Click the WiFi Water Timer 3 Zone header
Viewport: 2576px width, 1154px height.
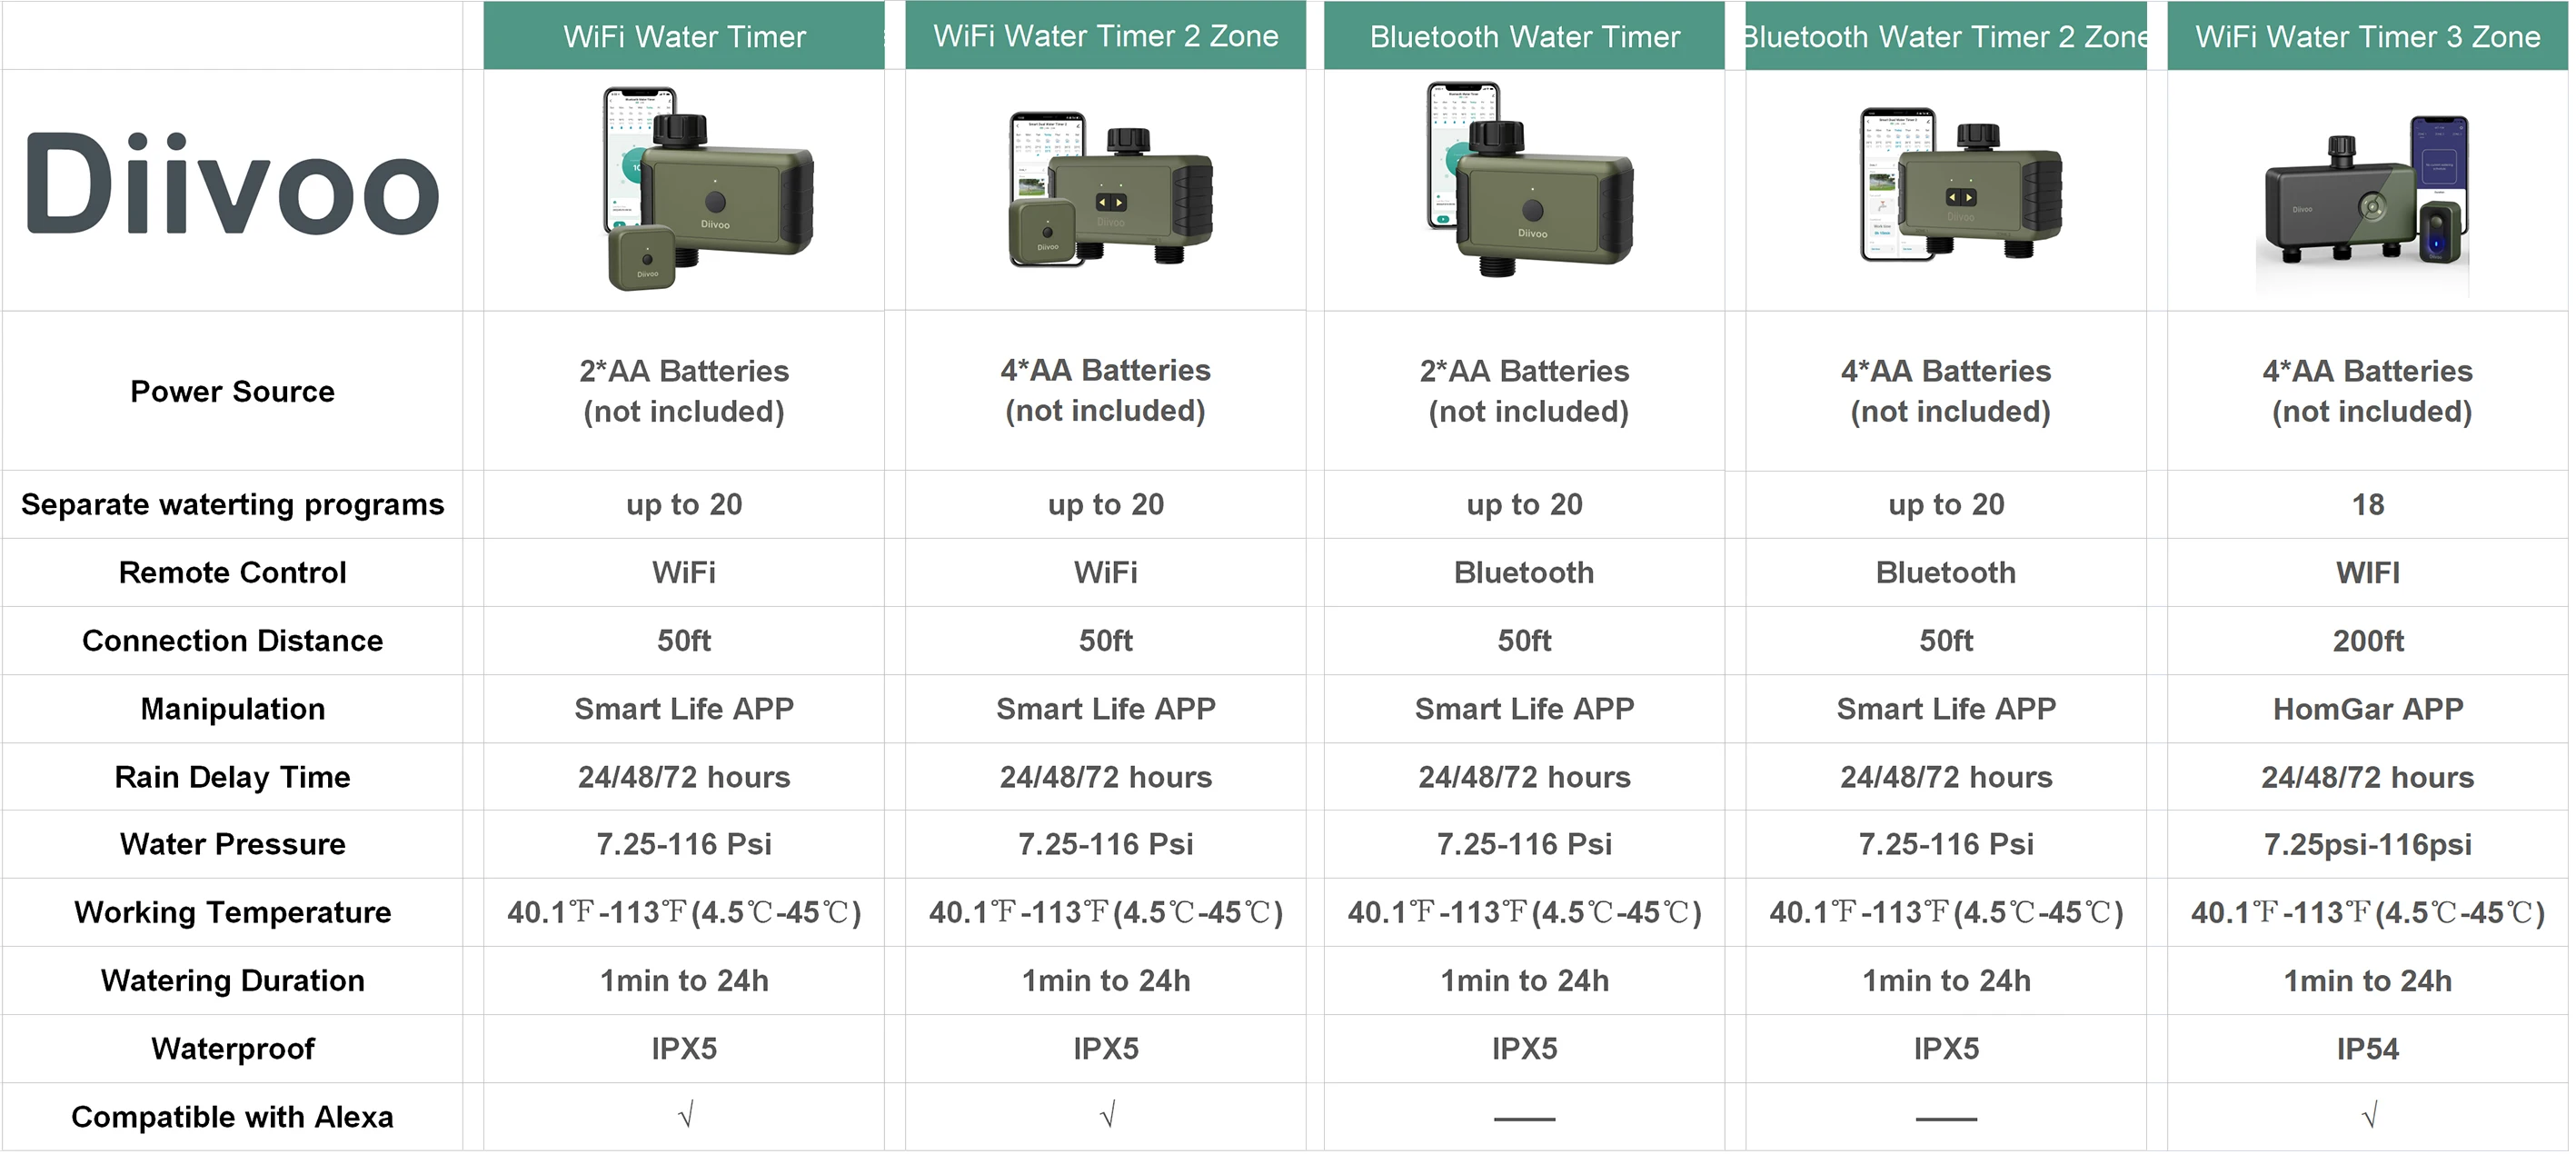click(2369, 36)
